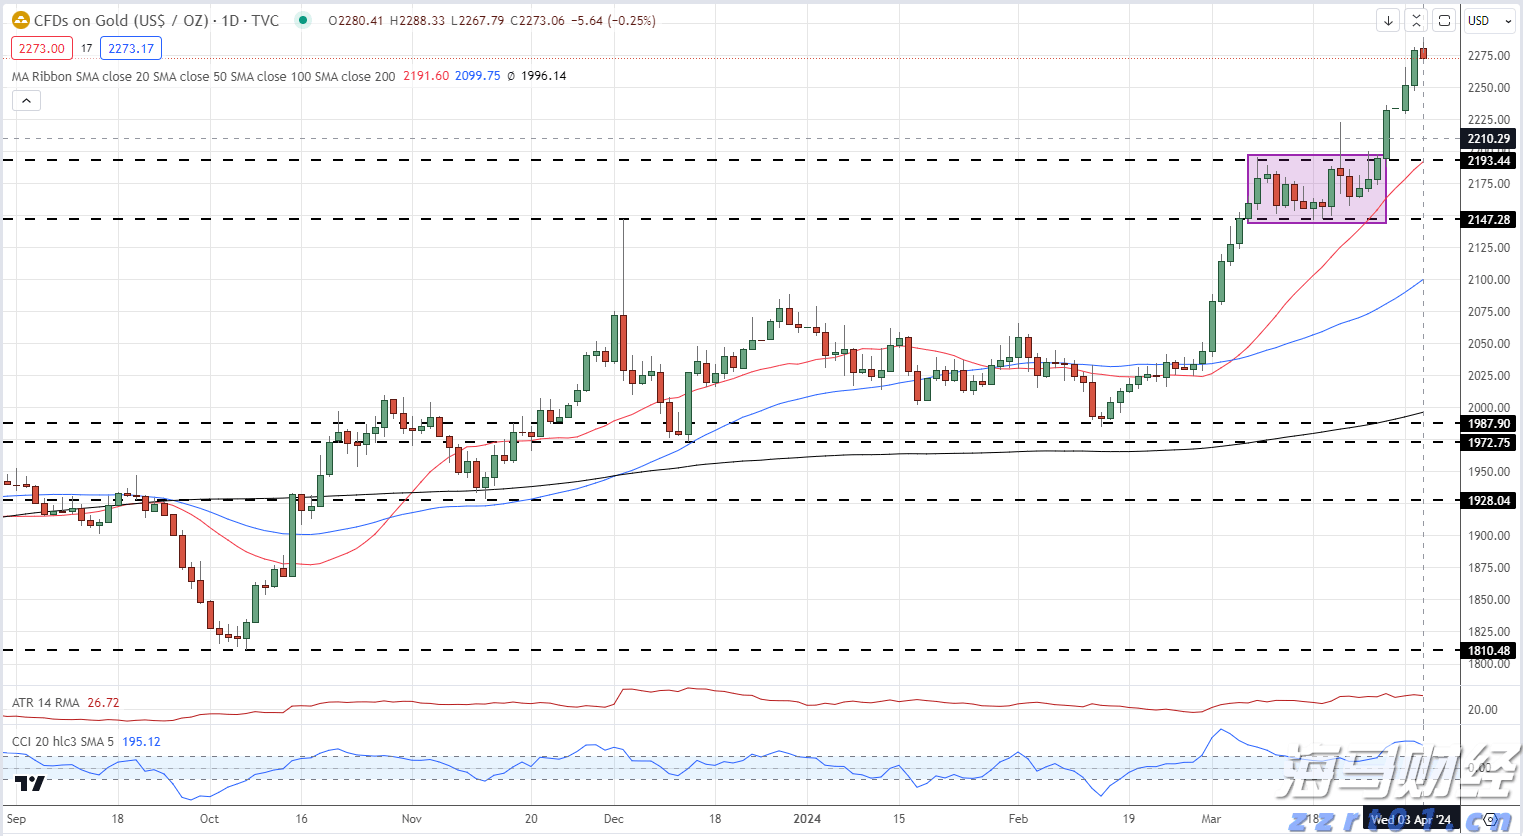Click the 2024 time axis label
Screen dimensions: 1523x836
pos(807,819)
